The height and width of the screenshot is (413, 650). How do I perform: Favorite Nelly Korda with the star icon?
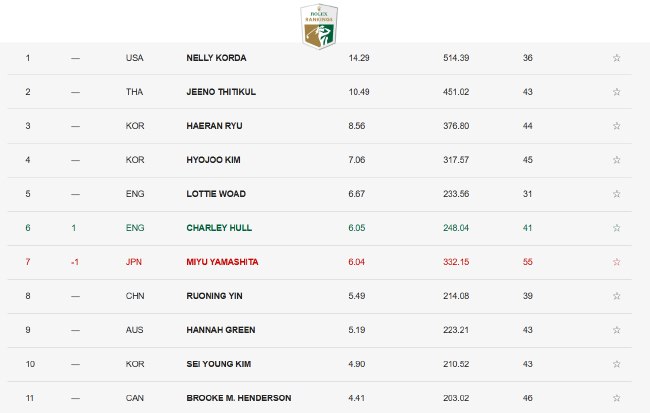click(x=616, y=58)
